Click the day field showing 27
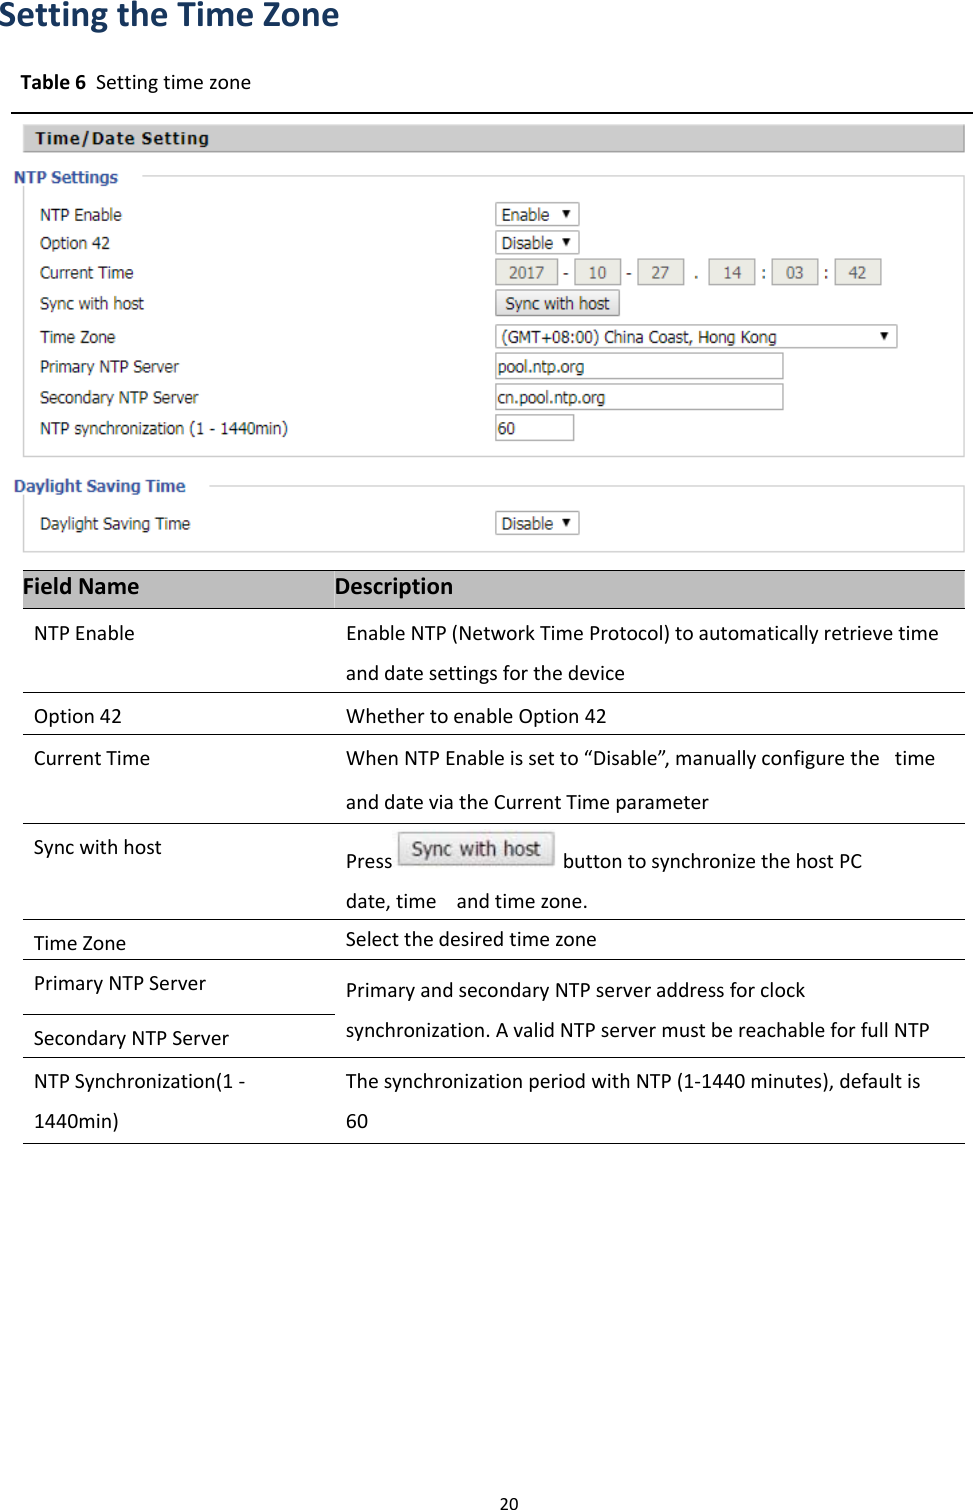The height and width of the screenshot is (1510, 973). pos(660,271)
